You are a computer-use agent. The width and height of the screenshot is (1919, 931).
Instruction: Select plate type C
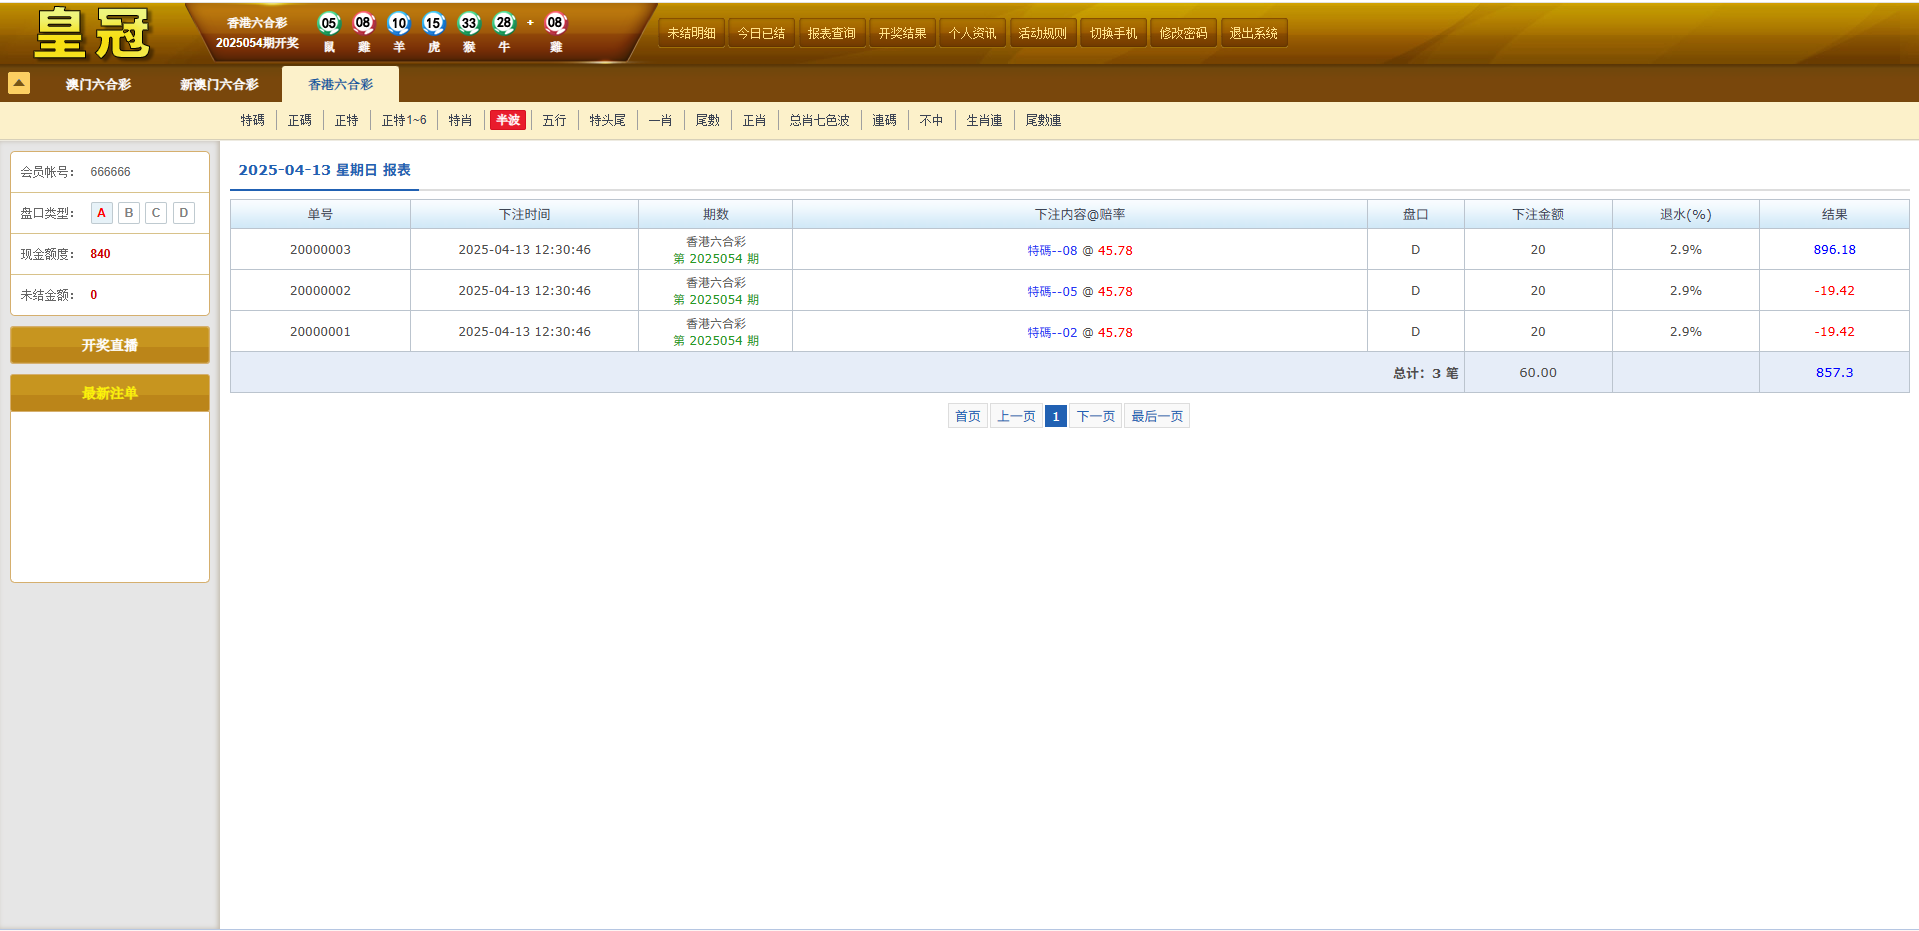155,212
